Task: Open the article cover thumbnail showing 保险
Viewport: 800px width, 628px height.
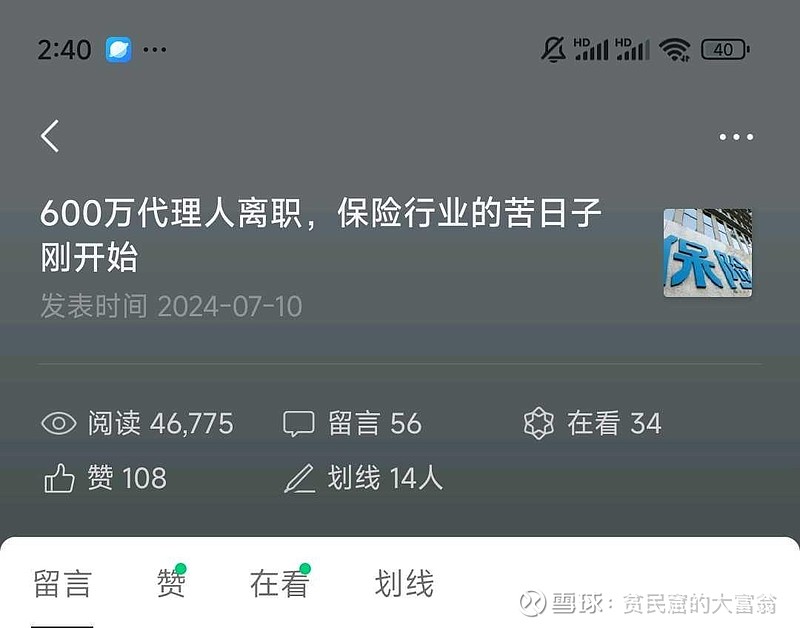Action: tap(708, 253)
